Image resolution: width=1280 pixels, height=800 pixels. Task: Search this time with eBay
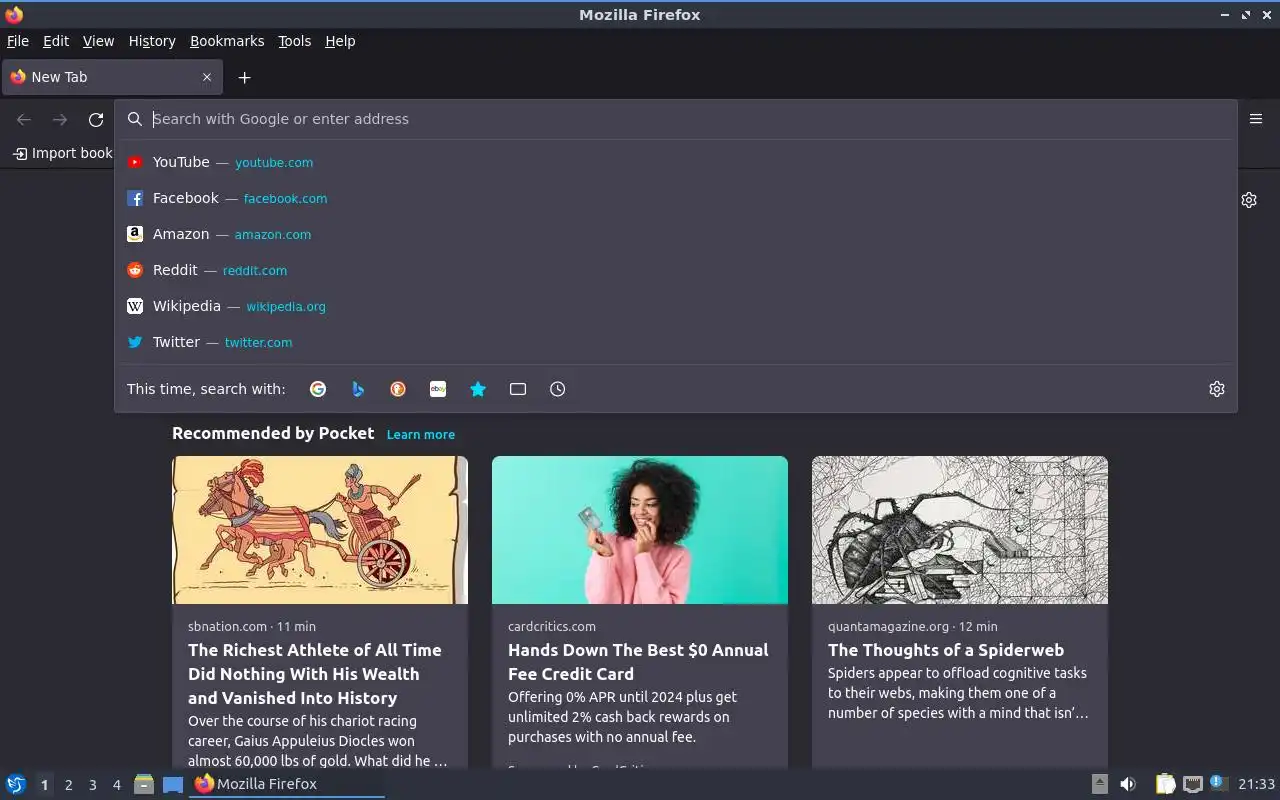click(x=438, y=389)
